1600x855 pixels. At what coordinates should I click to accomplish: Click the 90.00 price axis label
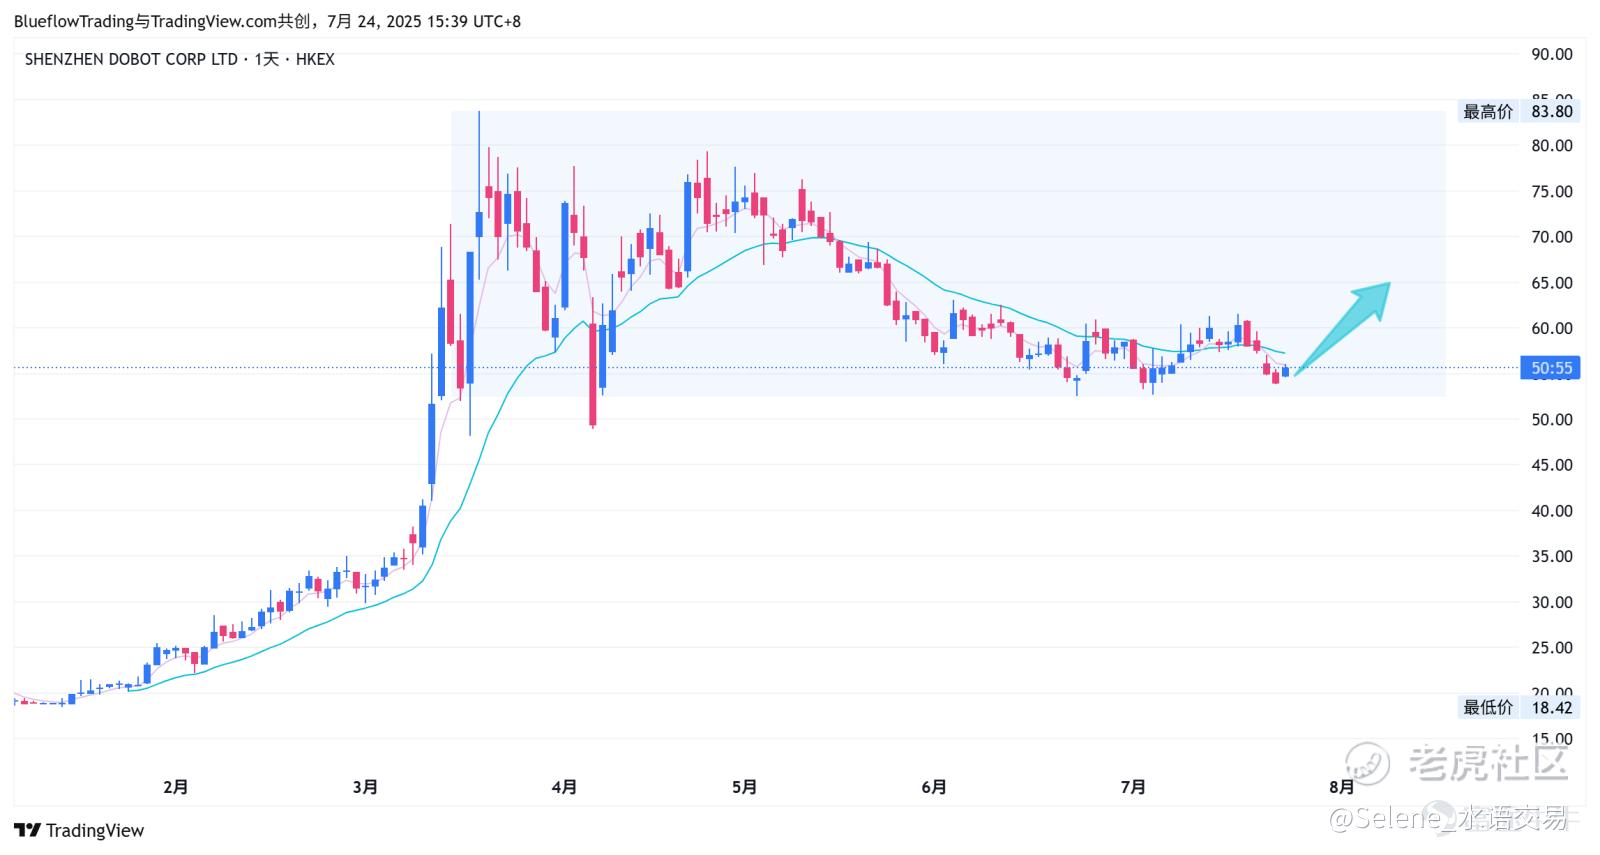(x=1552, y=54)
